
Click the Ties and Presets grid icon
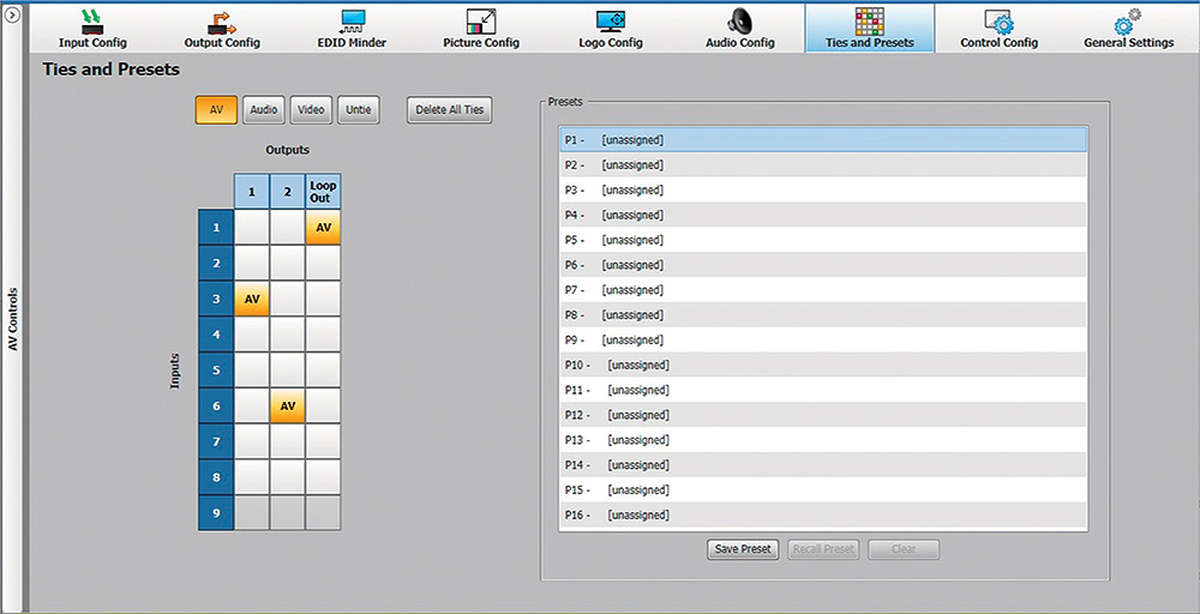869,20
